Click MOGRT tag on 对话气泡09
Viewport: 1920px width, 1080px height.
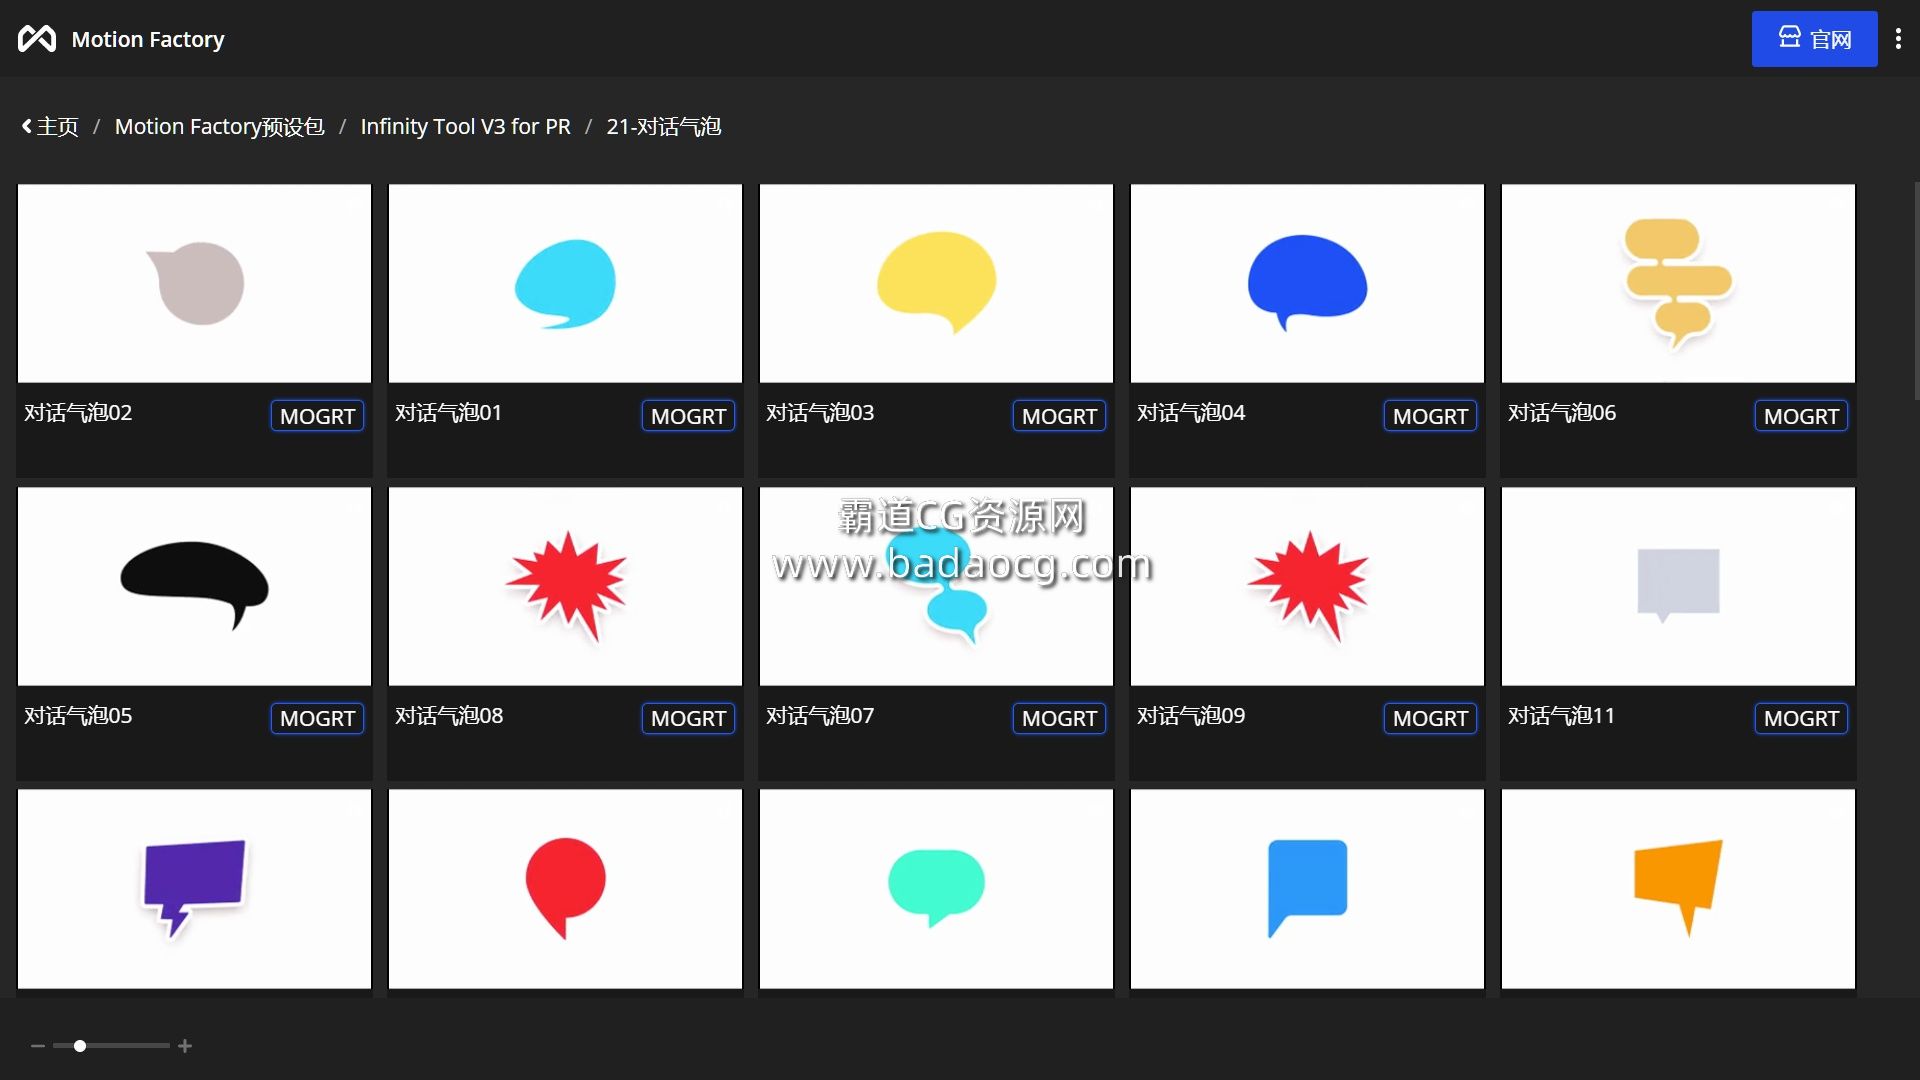(x=1430, y=718)
